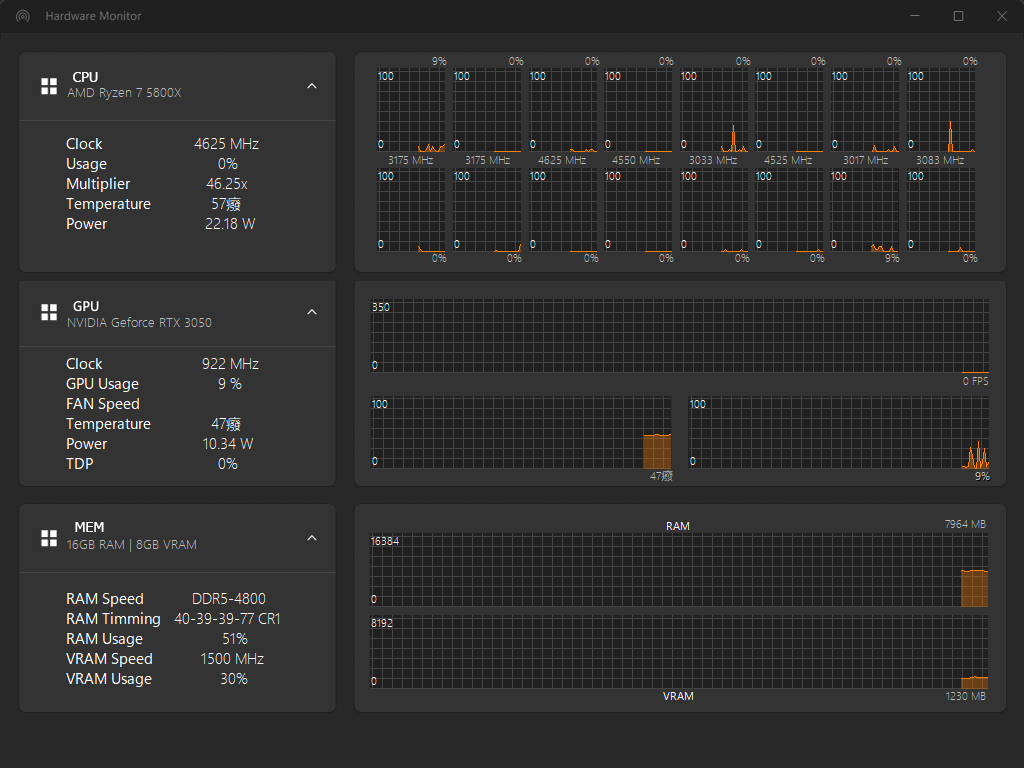Click the AMD Ryzen 7 5800X header label
1024x768 pixels.
tap(124, 93)
